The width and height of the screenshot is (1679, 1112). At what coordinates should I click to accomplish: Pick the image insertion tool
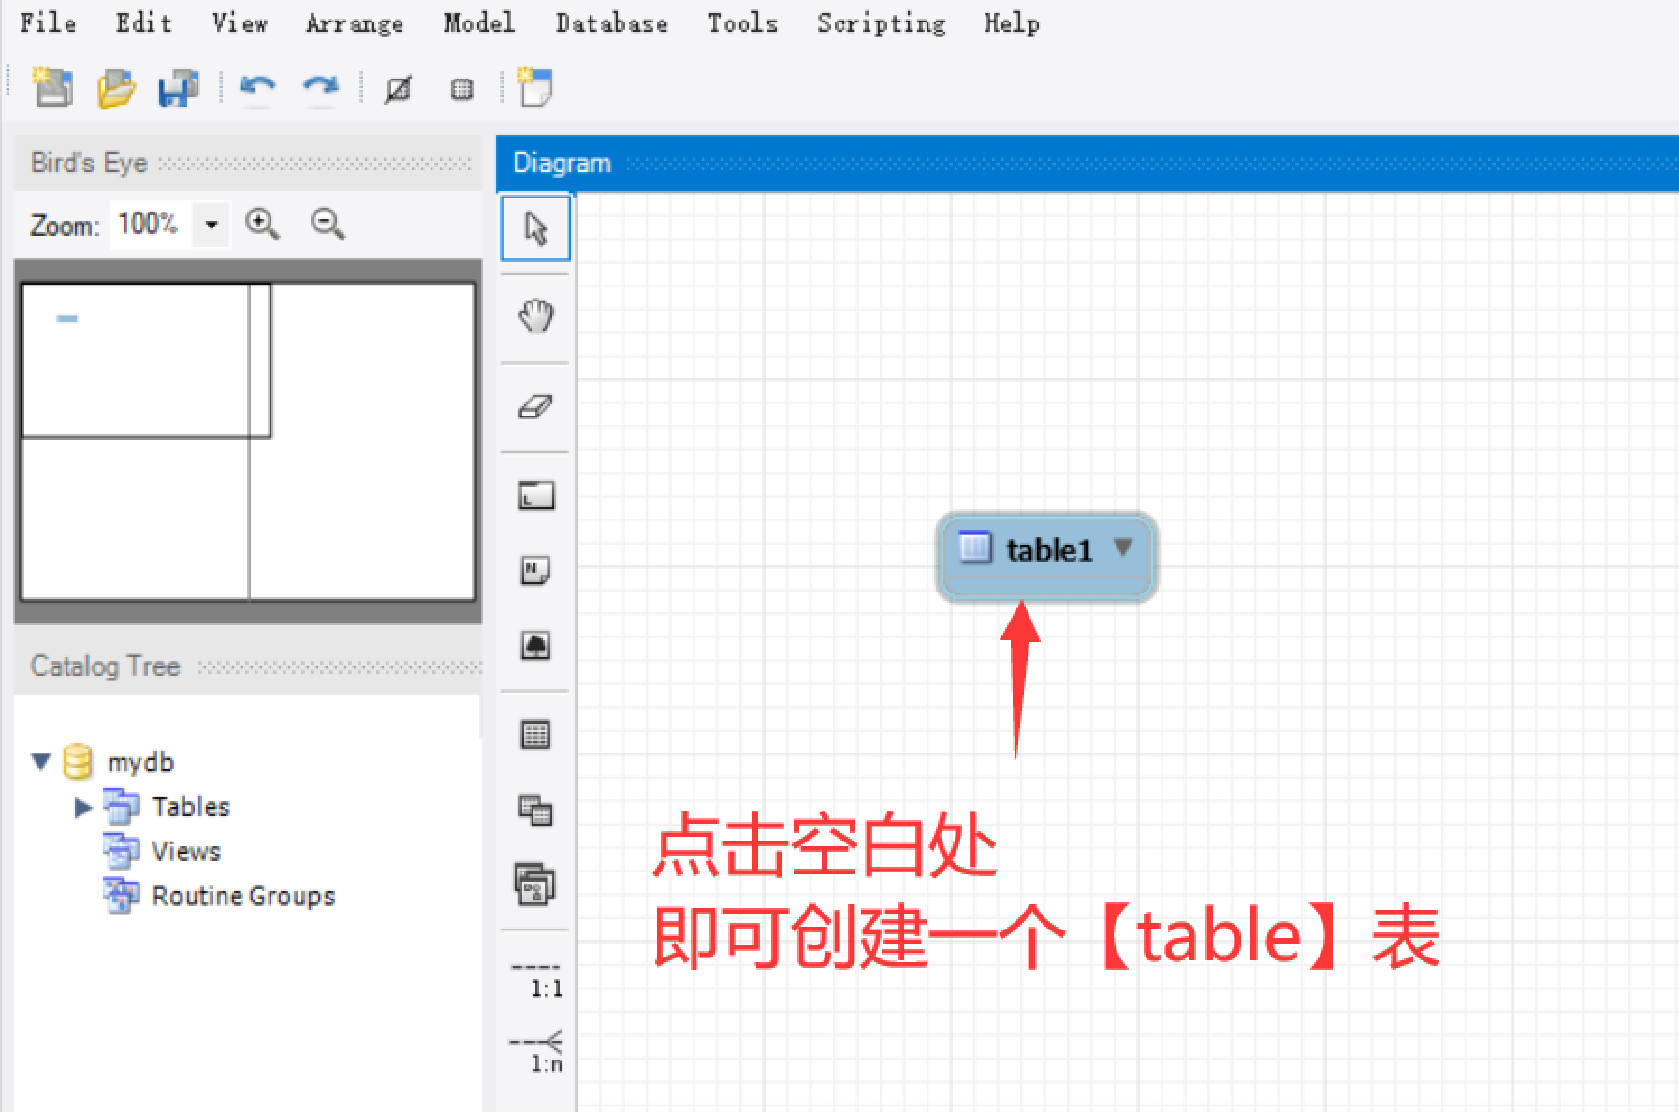[x=535, y=646]
